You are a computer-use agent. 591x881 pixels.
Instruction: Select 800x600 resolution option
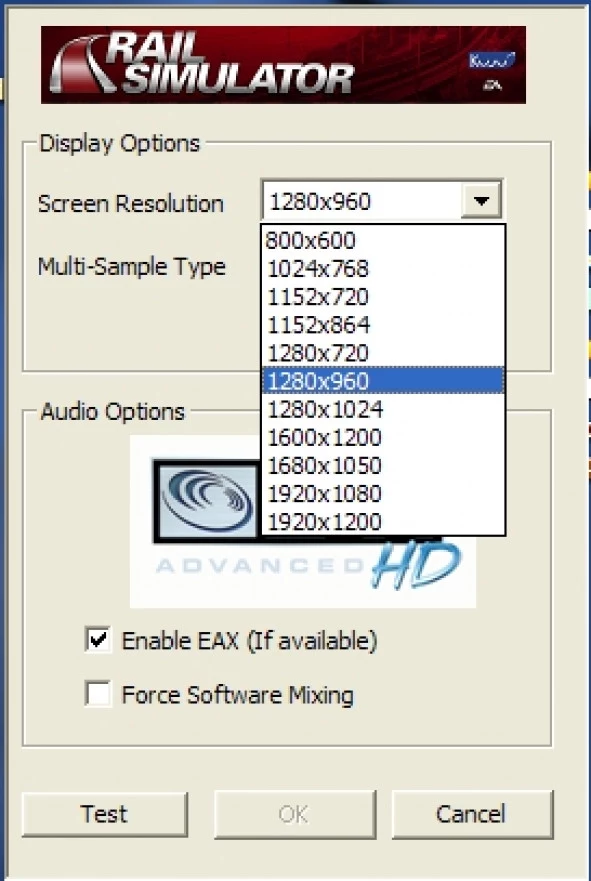384,240
